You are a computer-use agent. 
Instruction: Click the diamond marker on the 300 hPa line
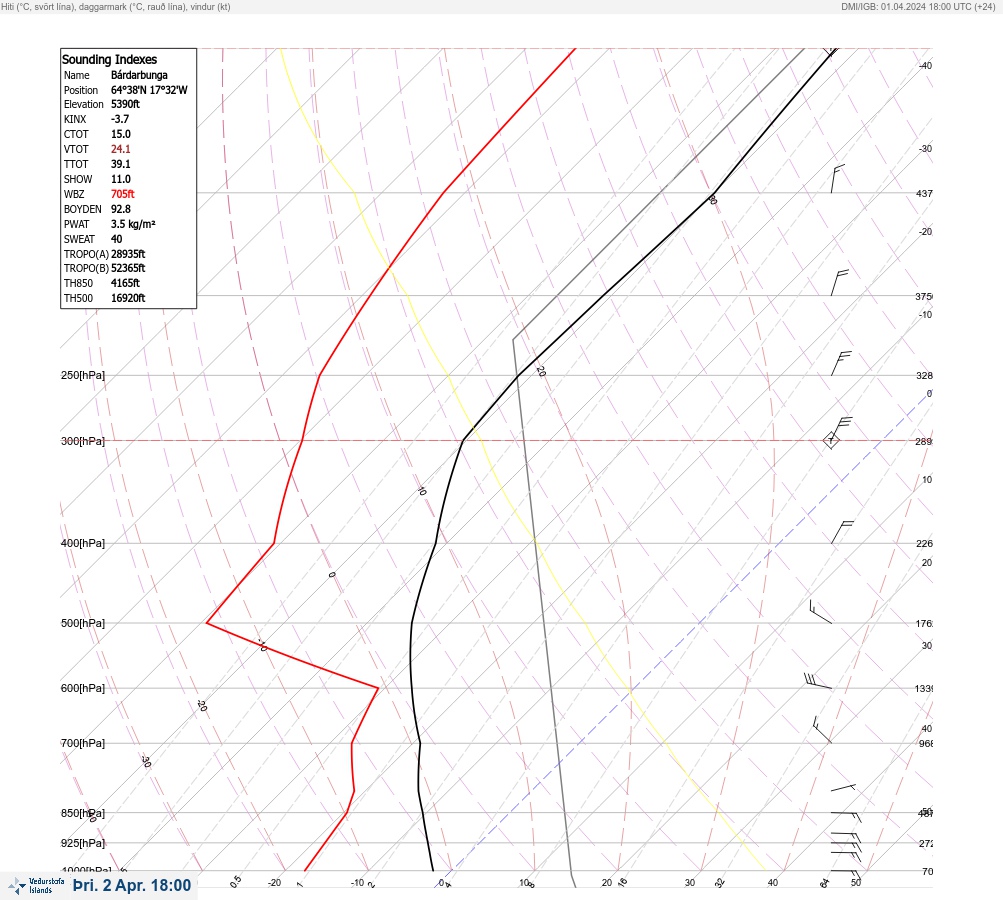pos(831,440)
